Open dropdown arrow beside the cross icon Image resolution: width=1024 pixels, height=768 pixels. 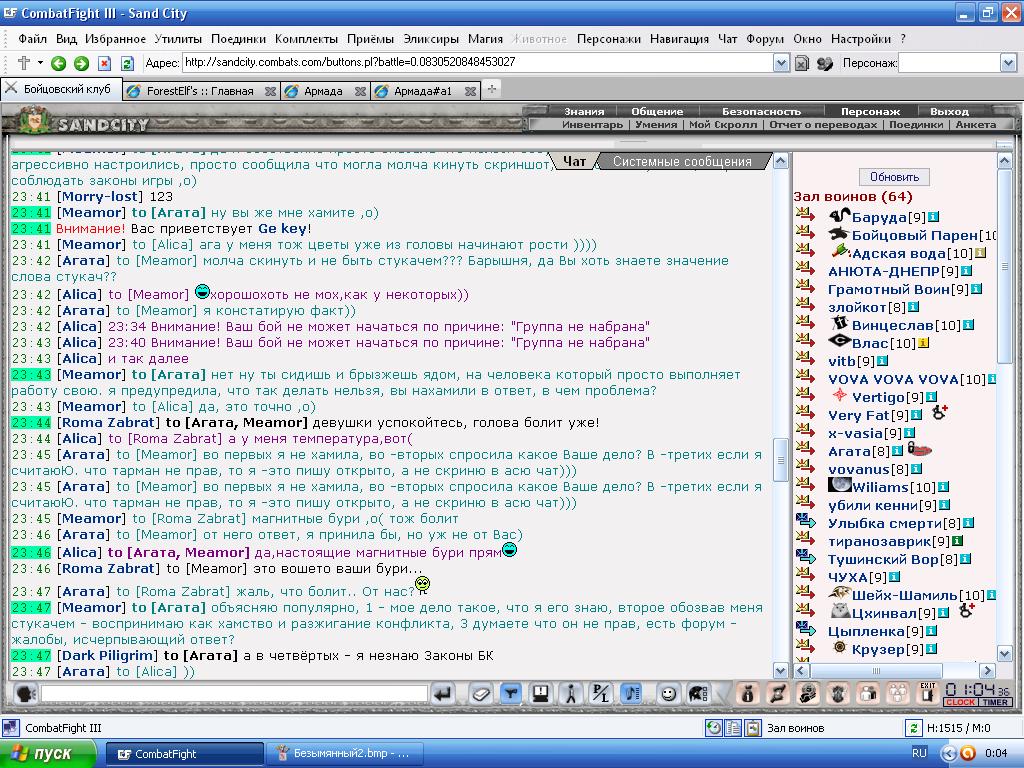tap(40, 63)
